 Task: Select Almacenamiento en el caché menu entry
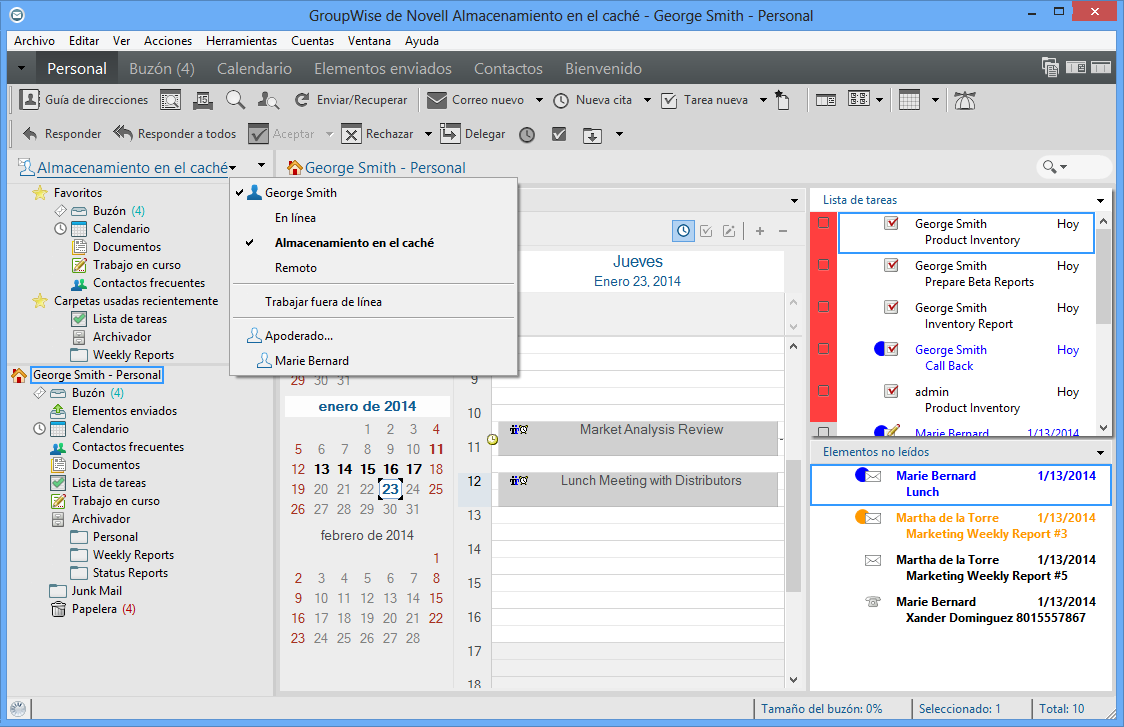point(373,243)
